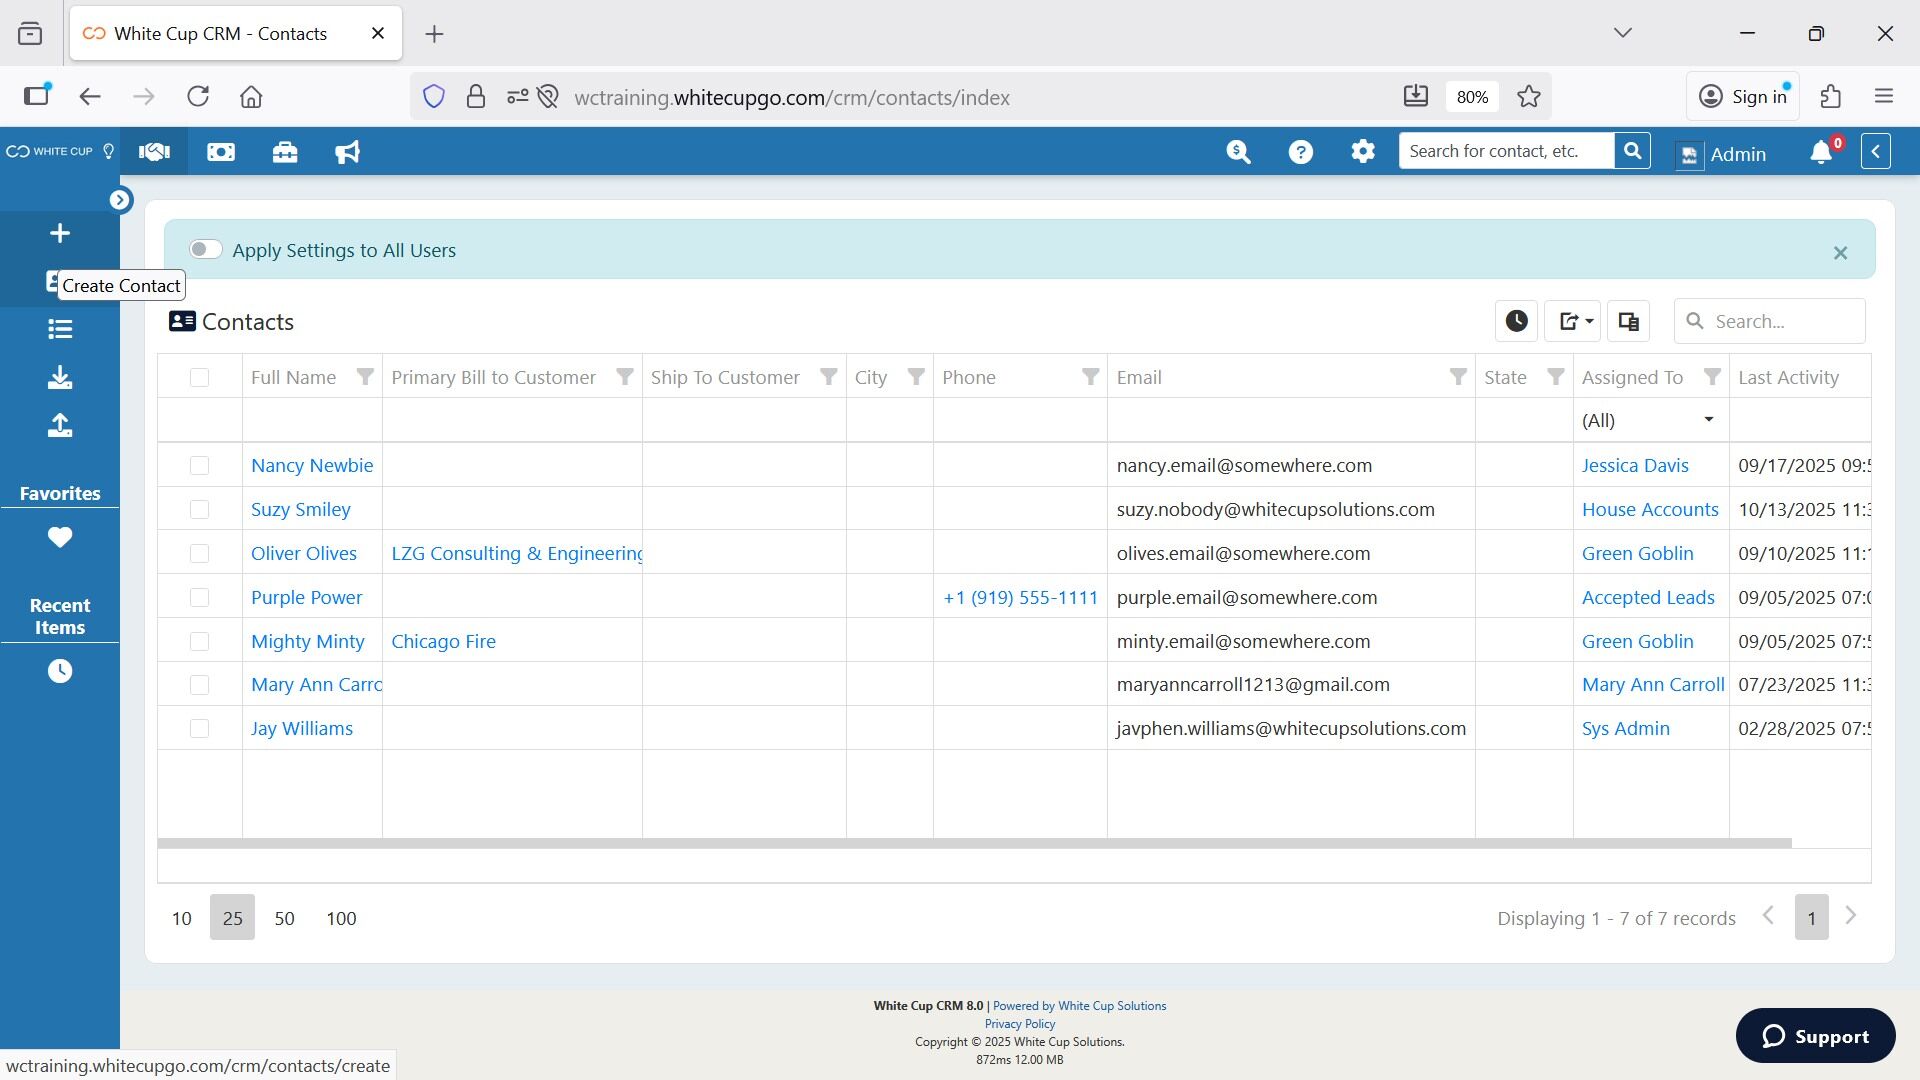This screenshot has height=1080, width=1920.
Task: Open the list view sidebar icon
Action: tap(60, 329)
